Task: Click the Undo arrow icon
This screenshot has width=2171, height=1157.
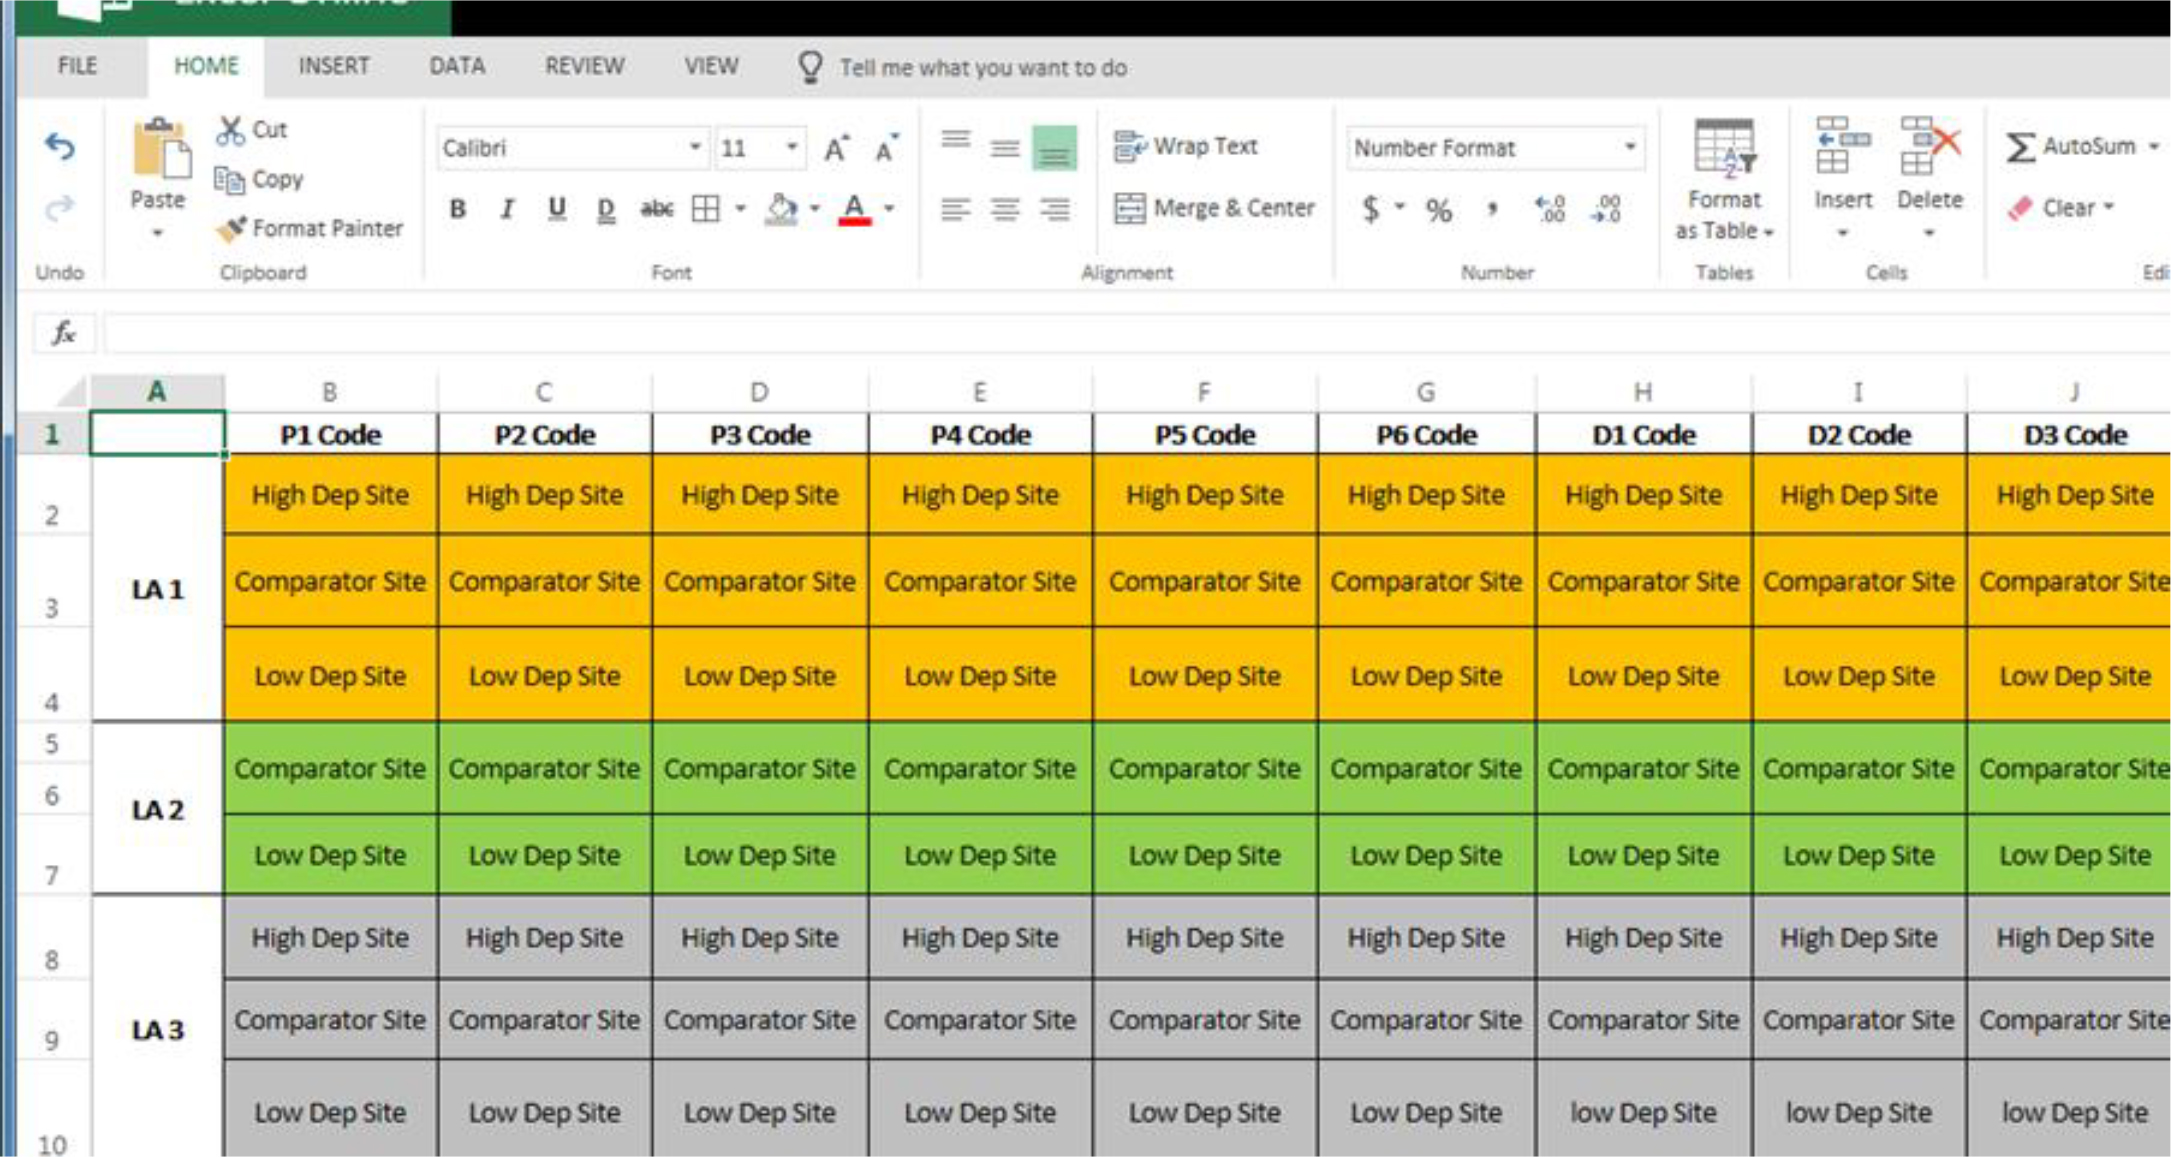Action: click(60, 148)
